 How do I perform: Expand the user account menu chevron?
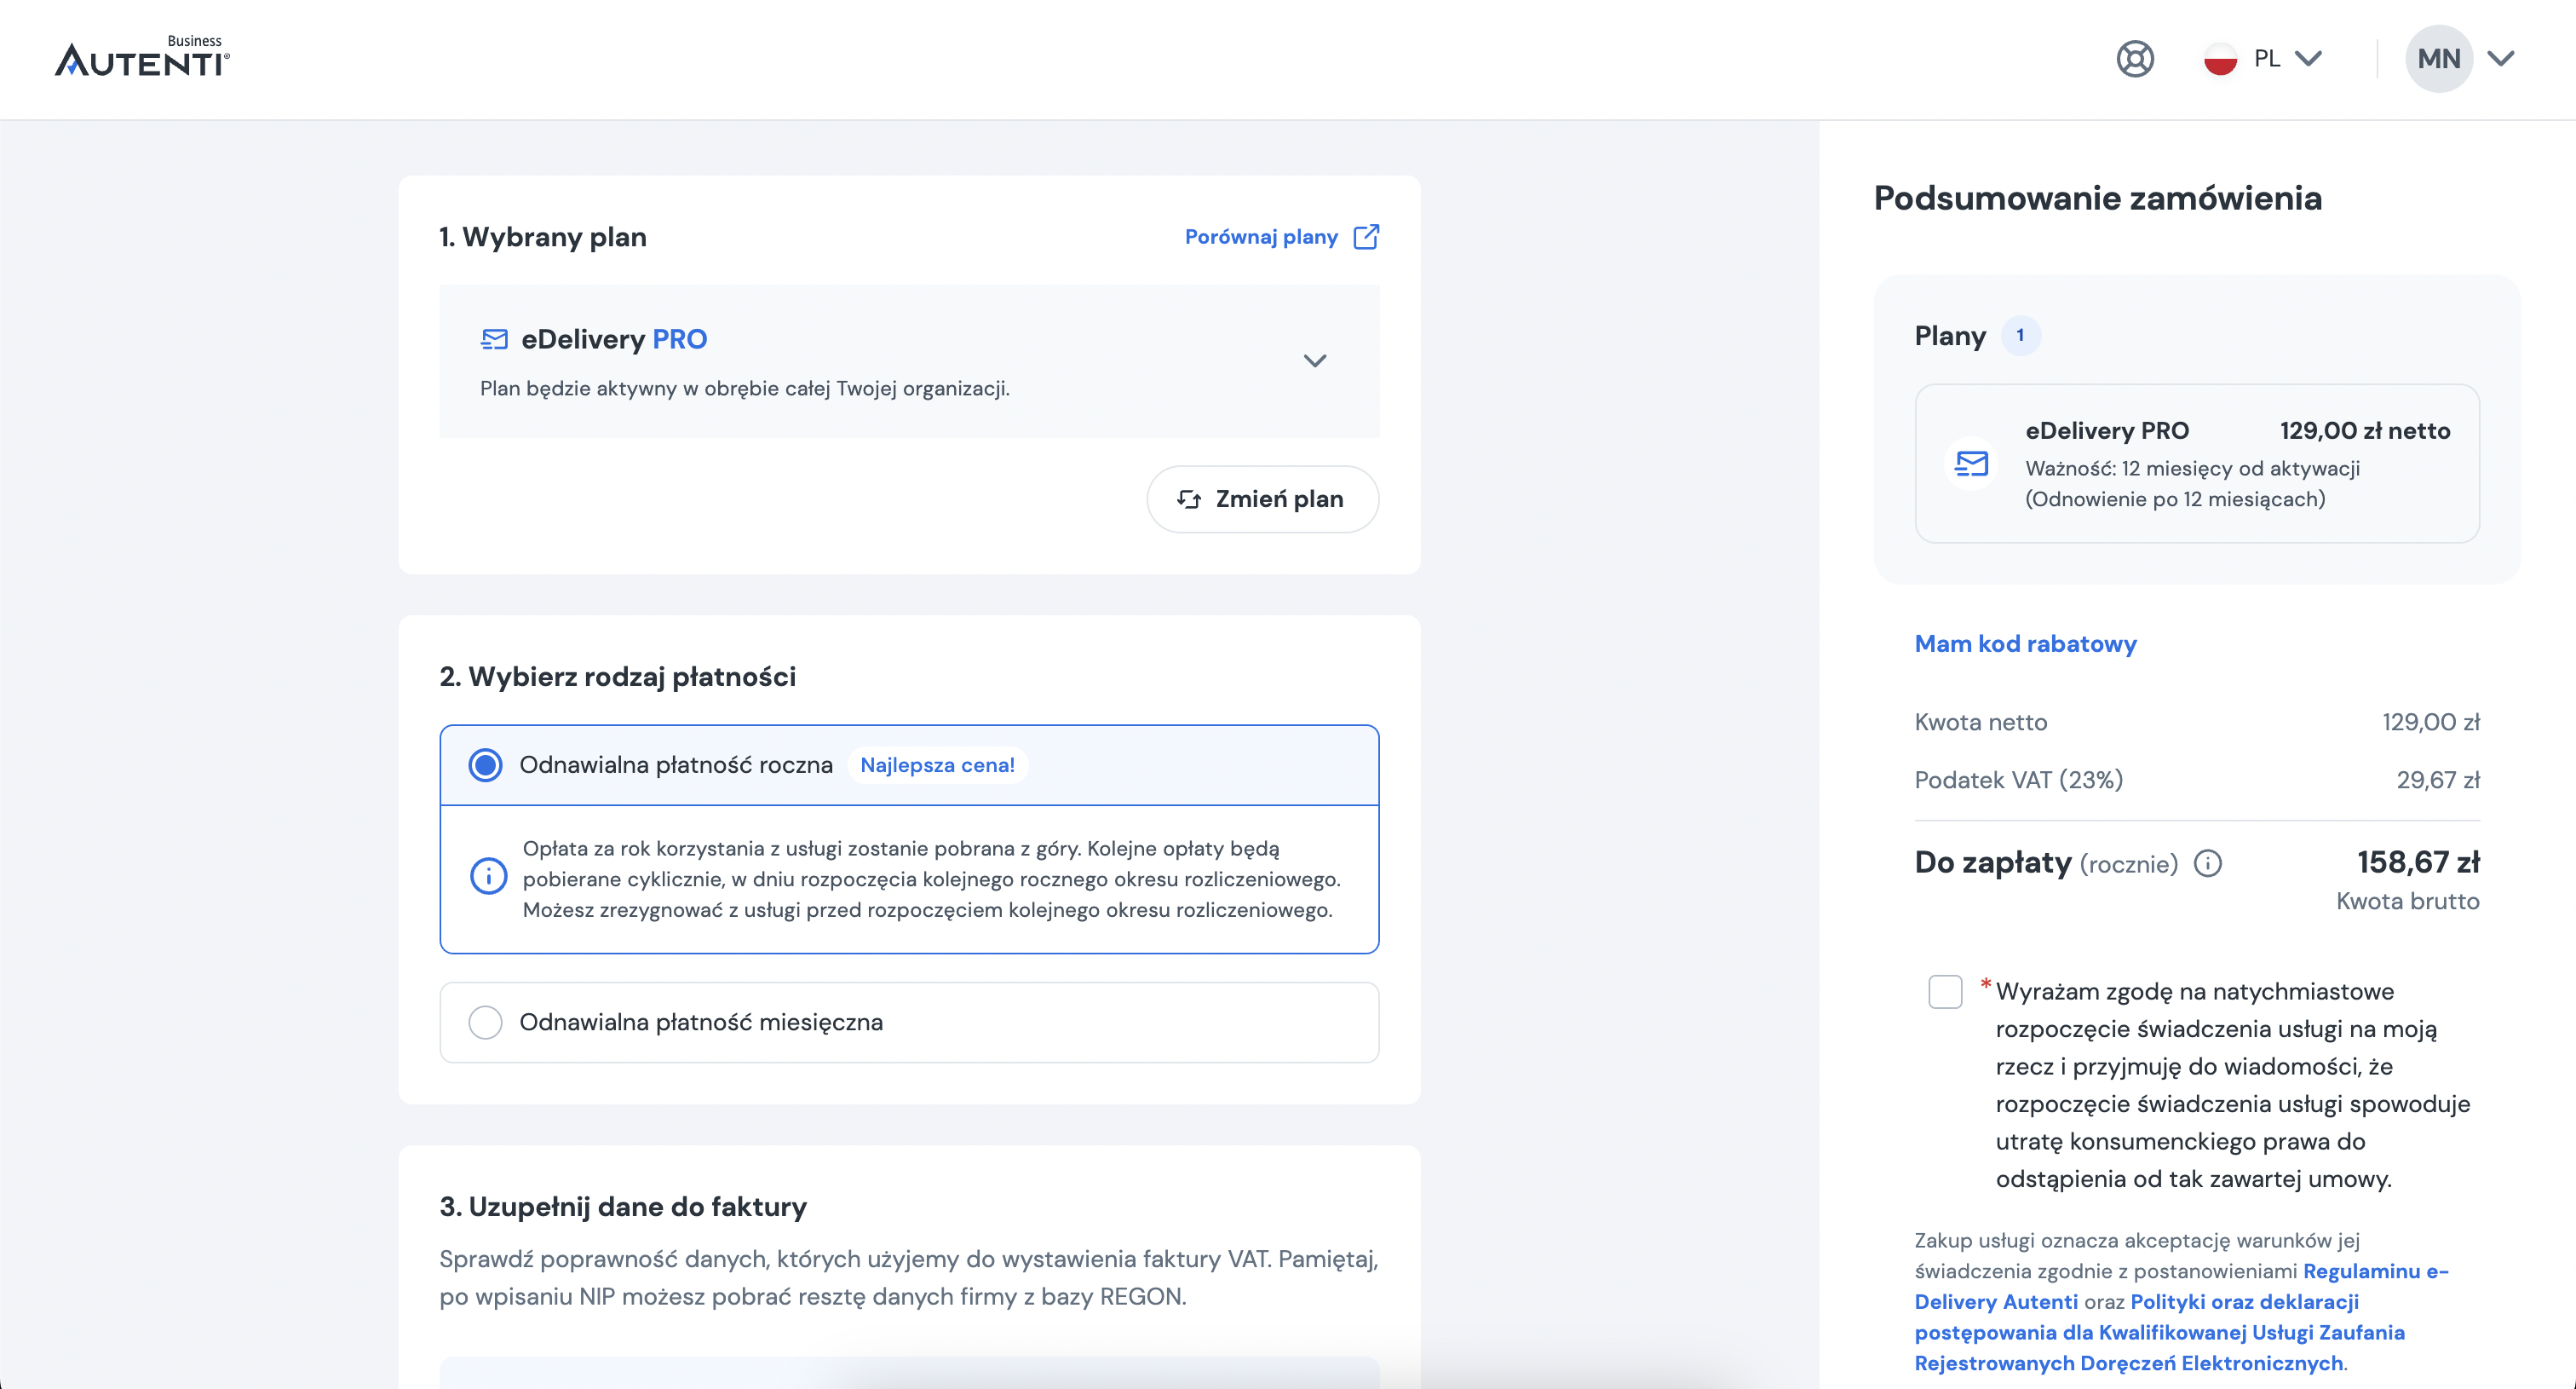[2501, 59]
